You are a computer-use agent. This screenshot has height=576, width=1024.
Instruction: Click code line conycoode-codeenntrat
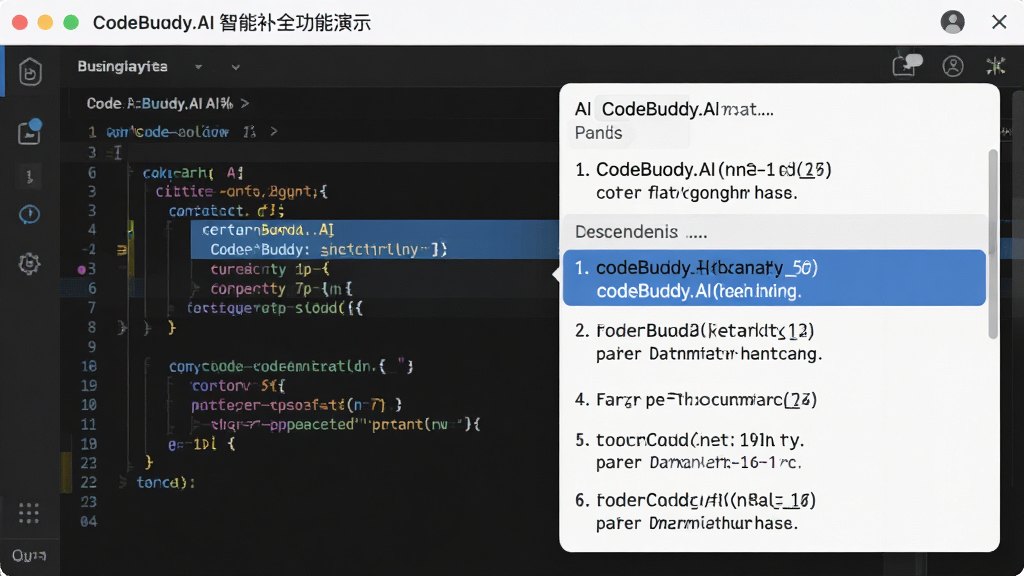(291, 366)
